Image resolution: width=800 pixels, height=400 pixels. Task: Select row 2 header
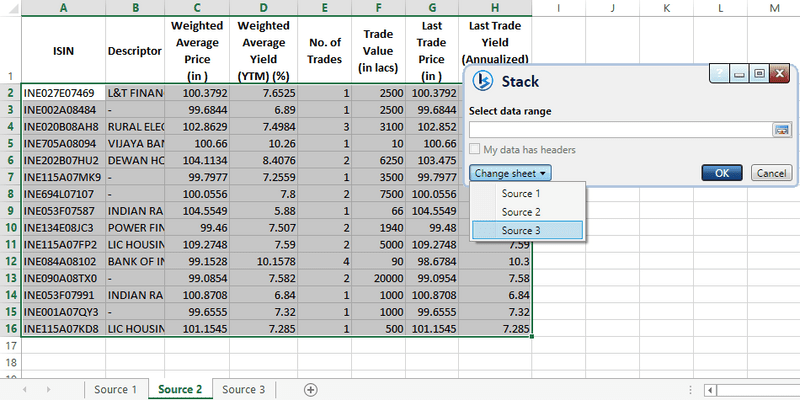(x=11, y=93)
